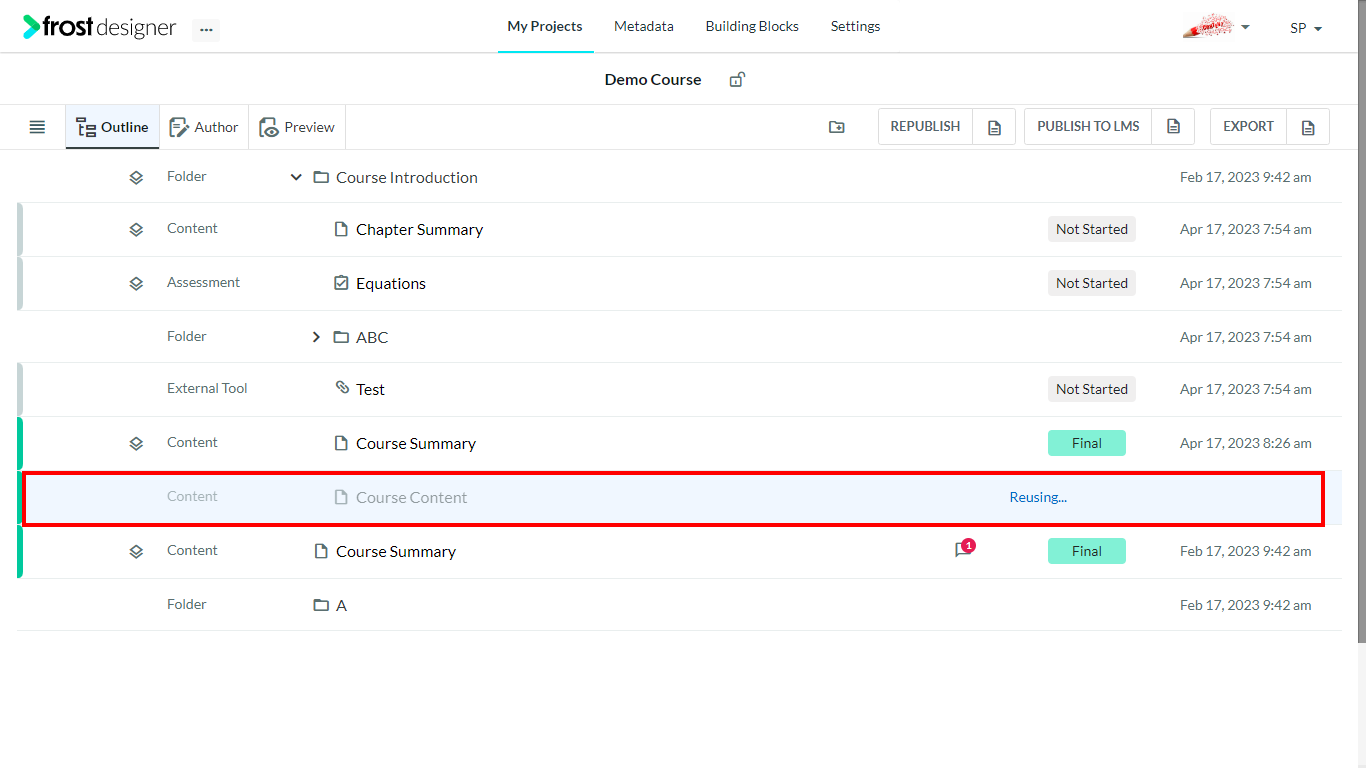Image resolution: width=1366 pixels, height=768 pixels.
Task: Click the Chapter Summary page icon
Action: tap(341, 229)
